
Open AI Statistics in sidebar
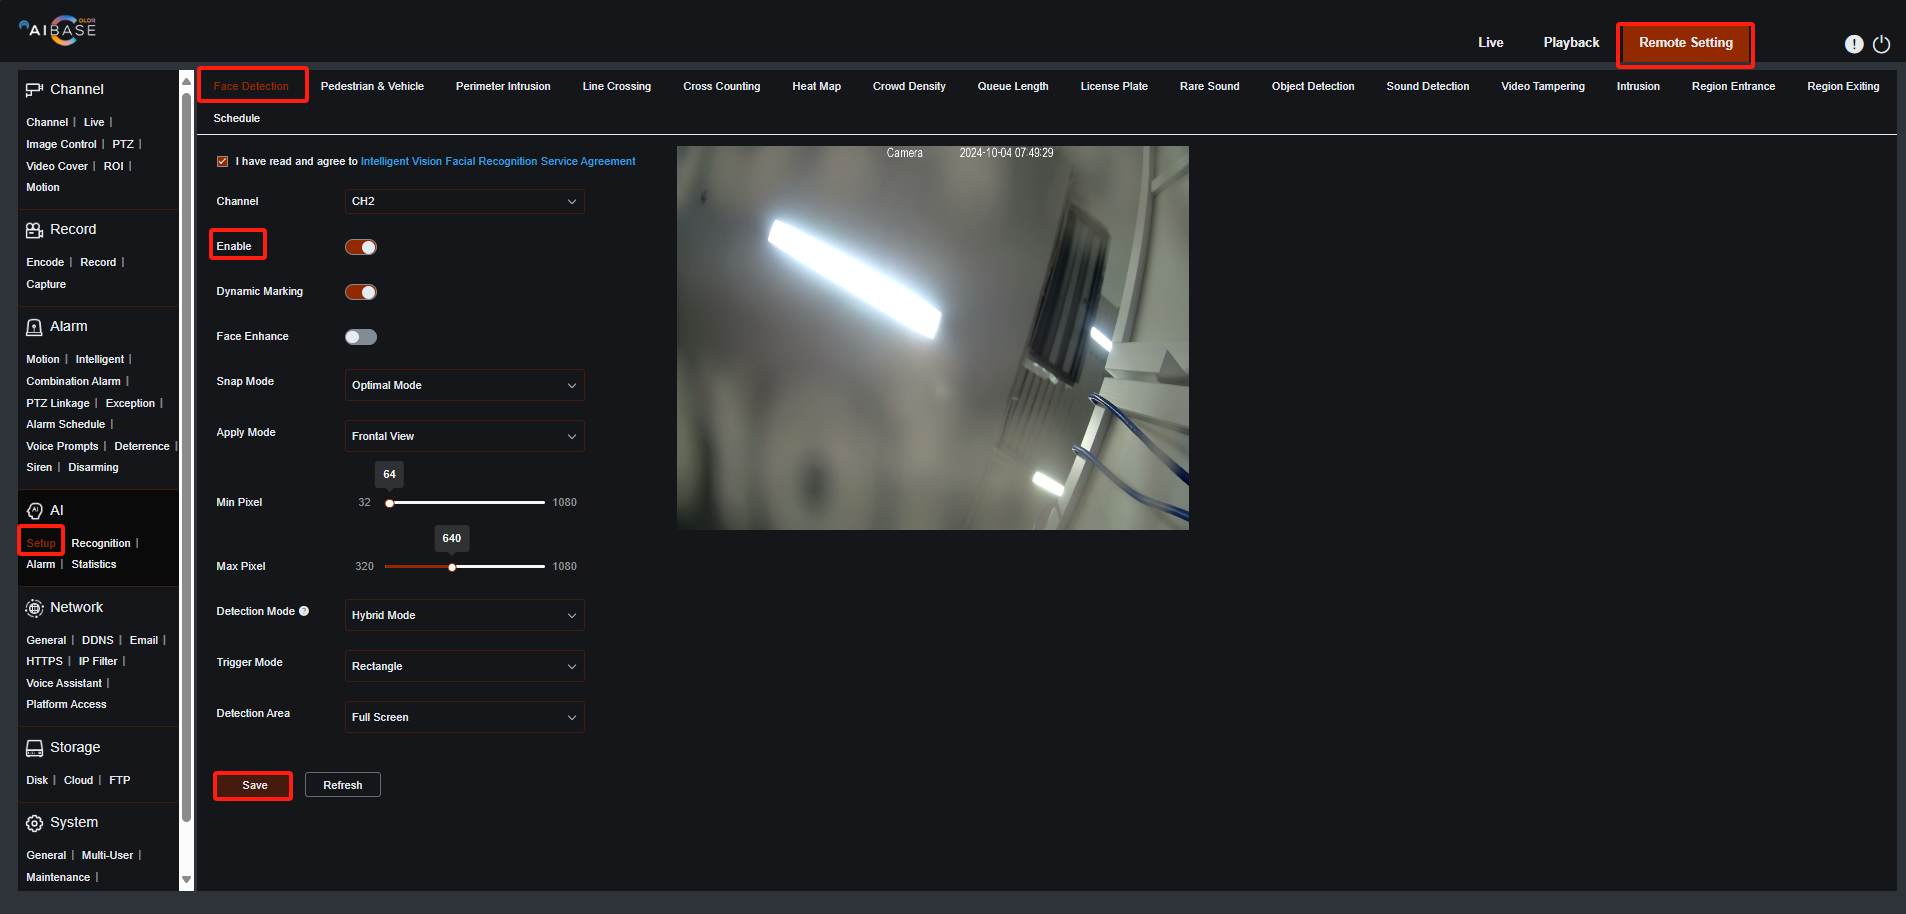[x=94, y=564]
